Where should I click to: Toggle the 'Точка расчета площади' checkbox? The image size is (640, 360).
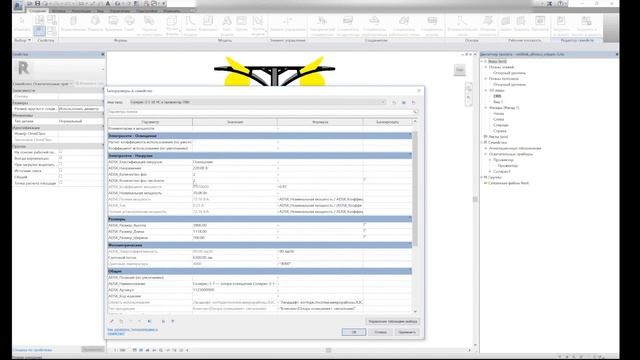[x=60, y=183]
